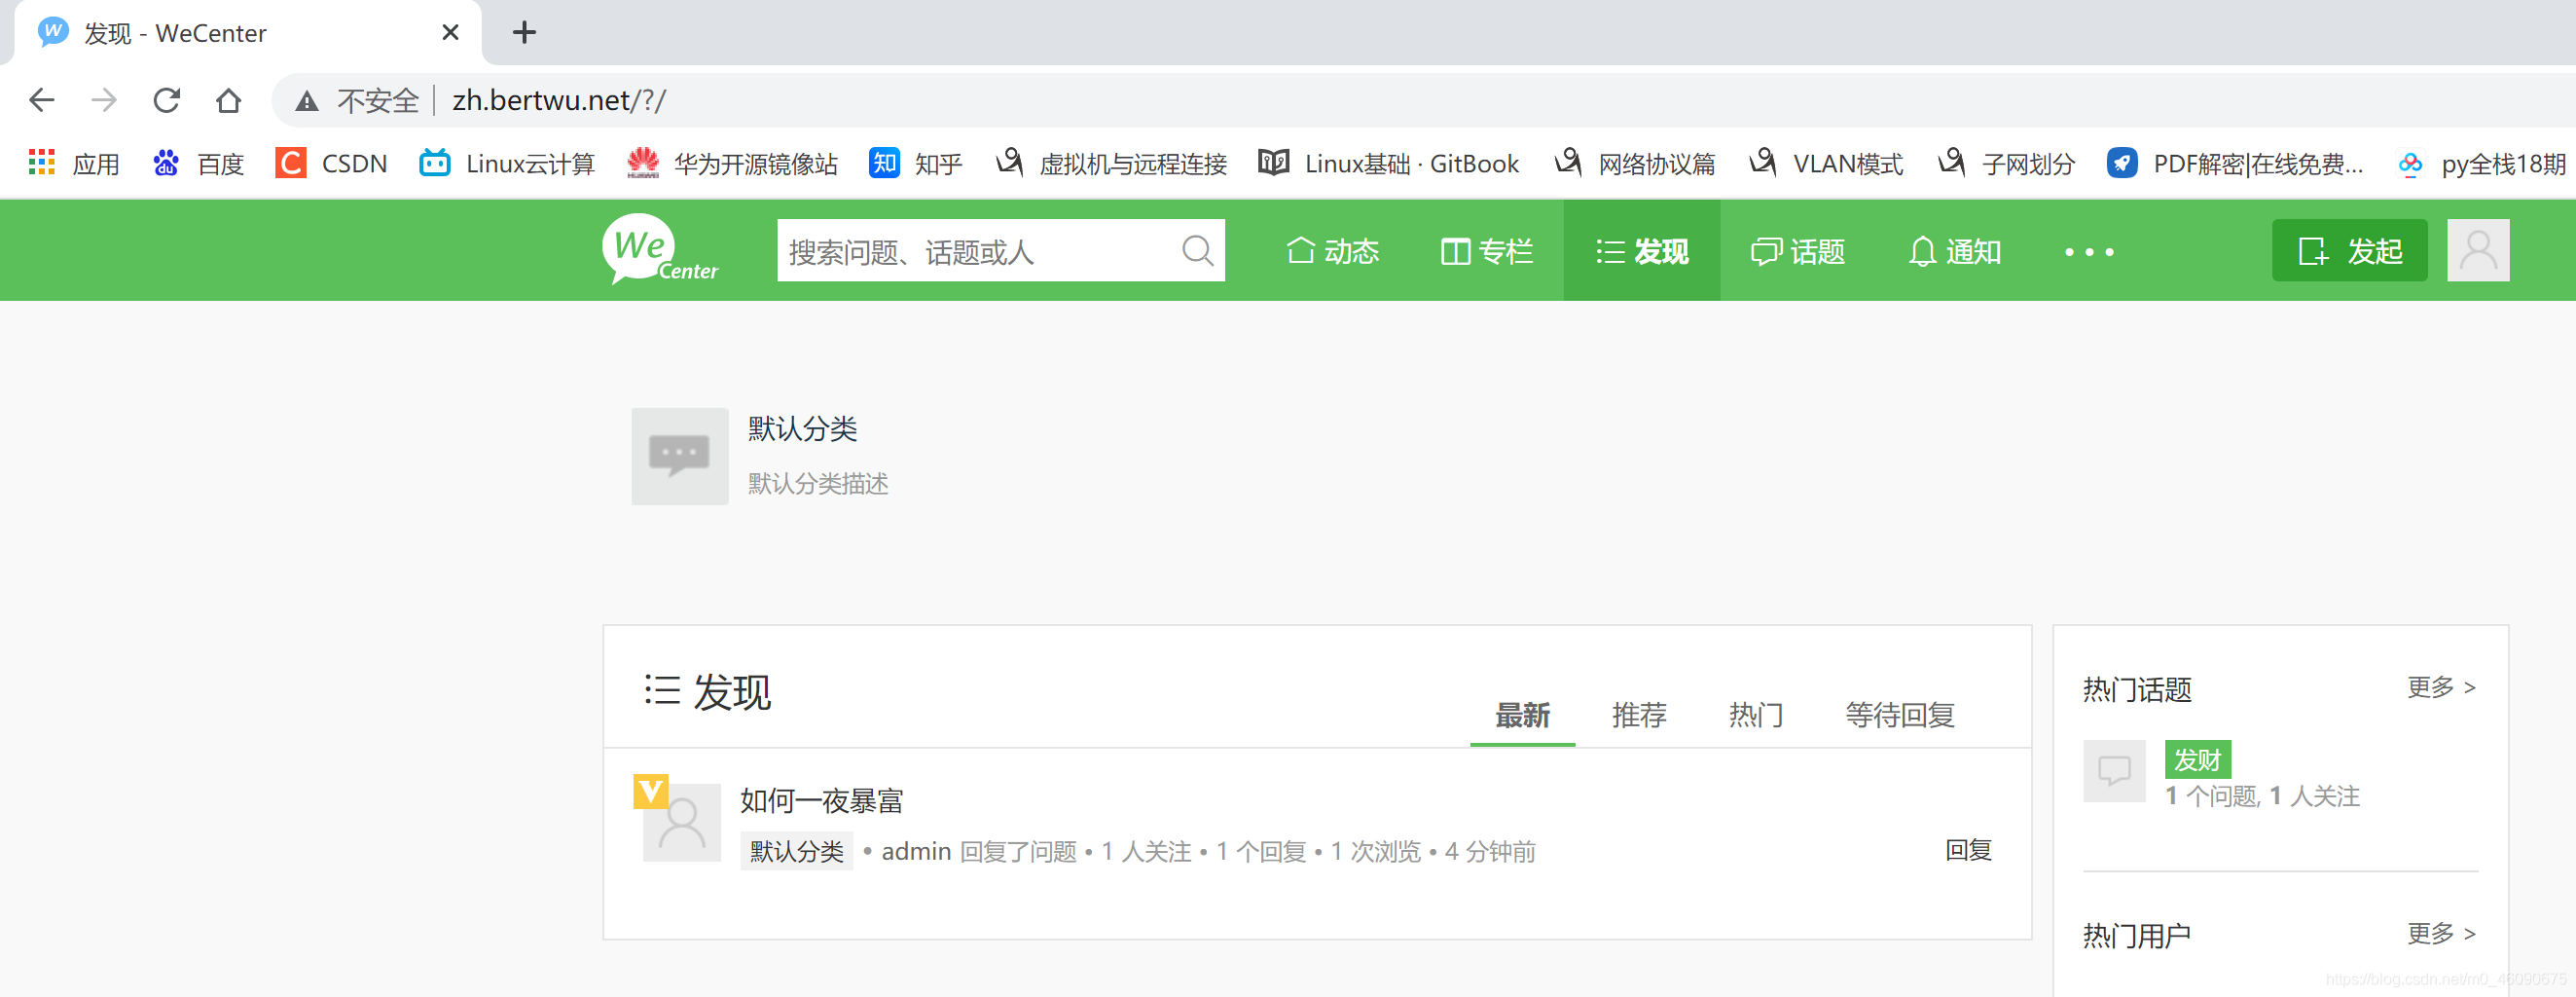Open the 华为开源镜像站 bookmark
Image resolution: width=2576 pixels, height=997 pixels.
[732, 163]
